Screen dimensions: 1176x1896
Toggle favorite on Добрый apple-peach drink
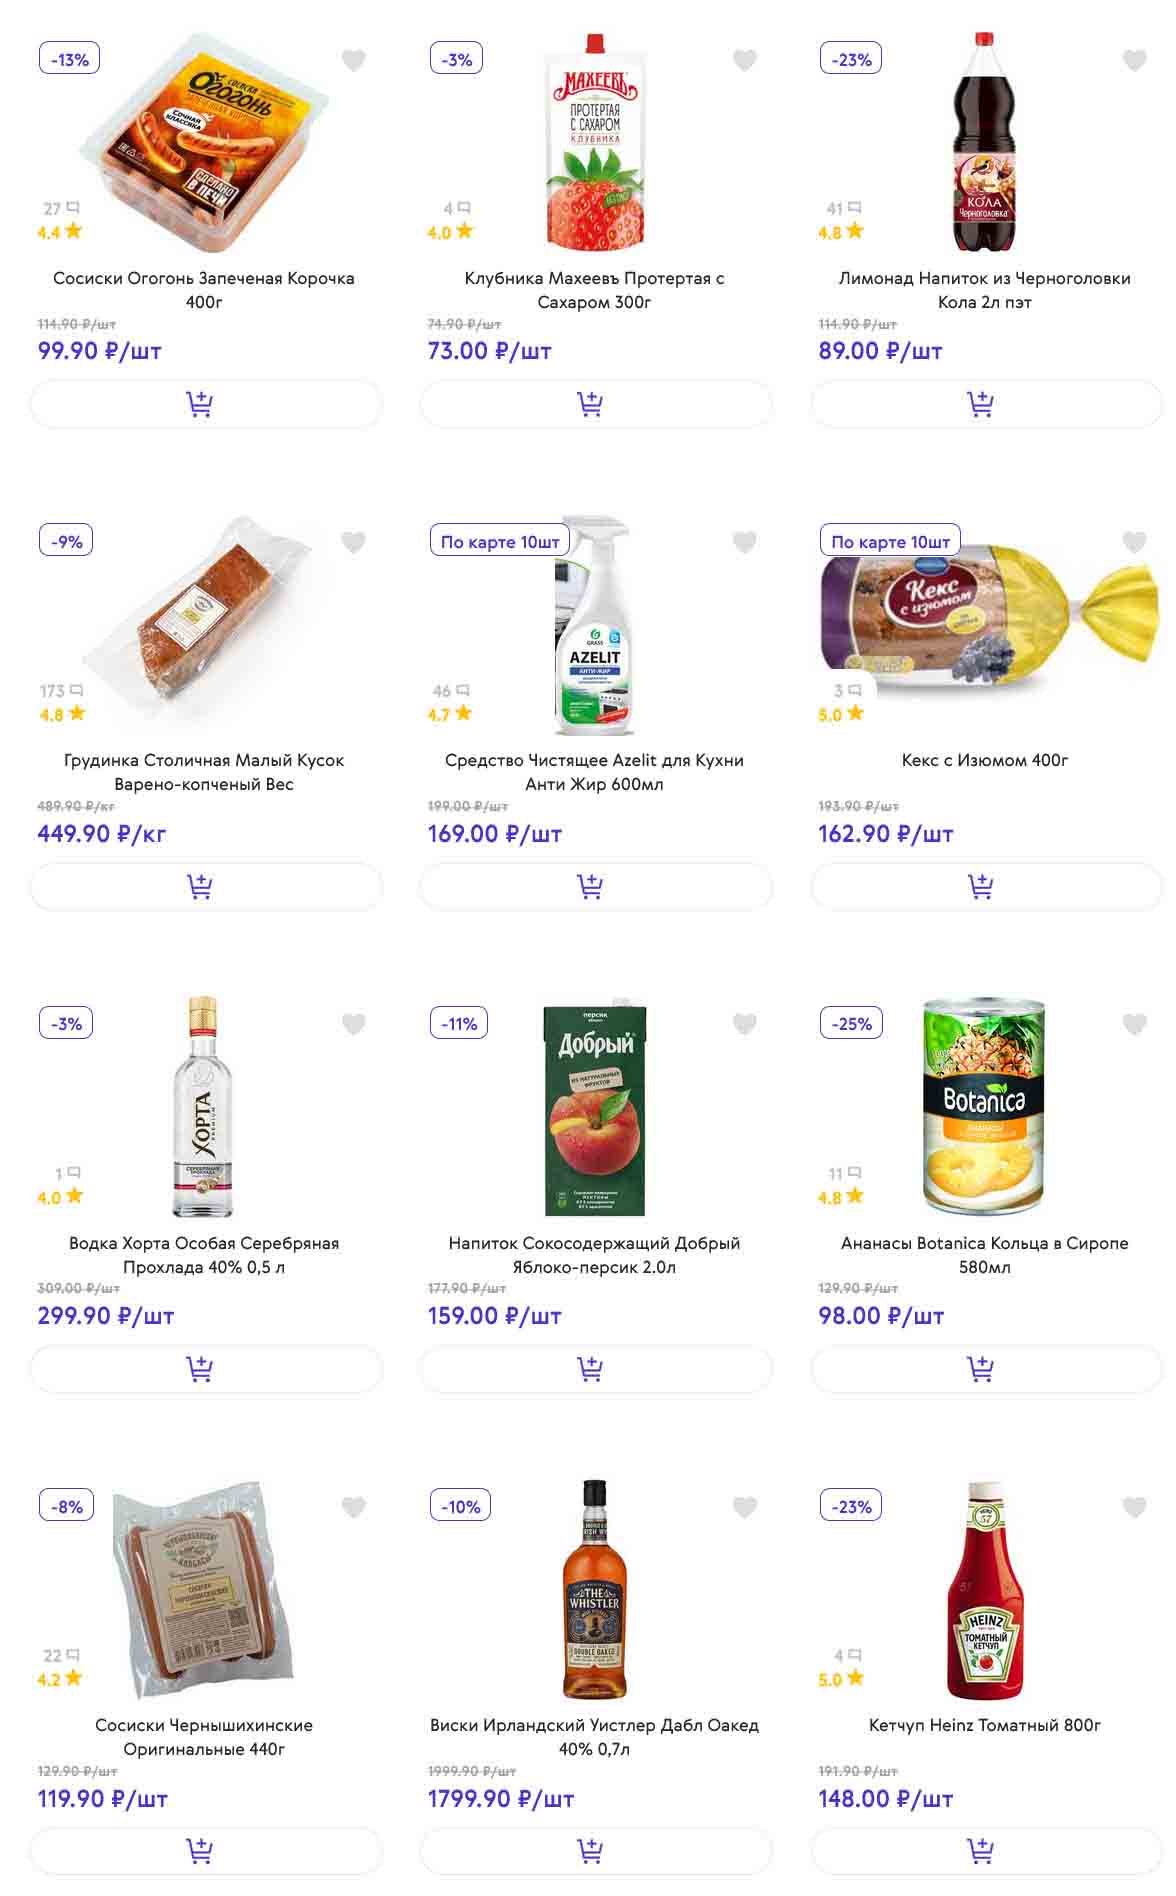(744, 1024)
